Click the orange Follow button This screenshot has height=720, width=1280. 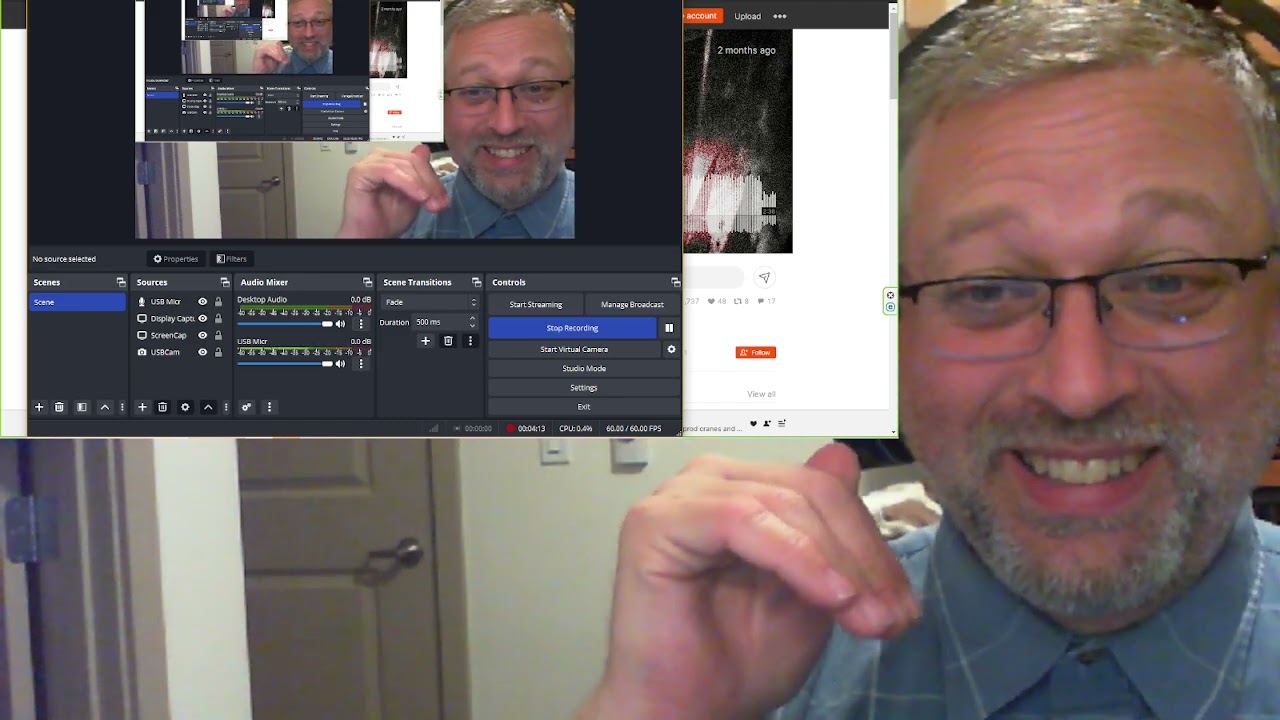[756, 352]
